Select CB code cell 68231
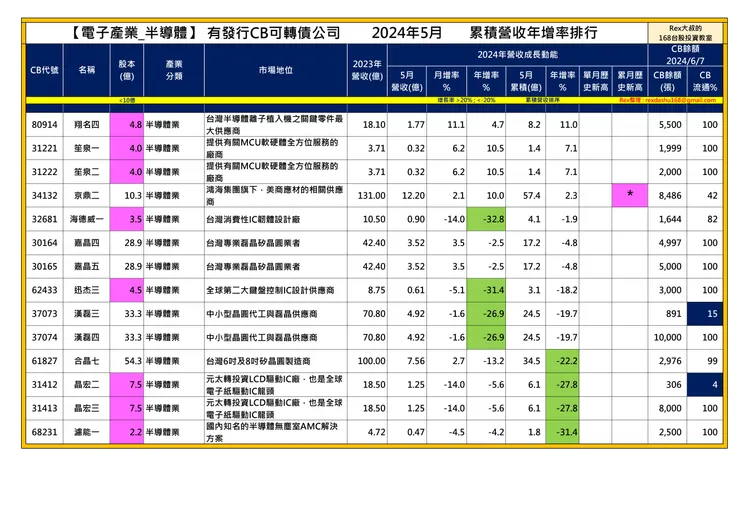Screen dimensions: 740x523 coord(44,431)
